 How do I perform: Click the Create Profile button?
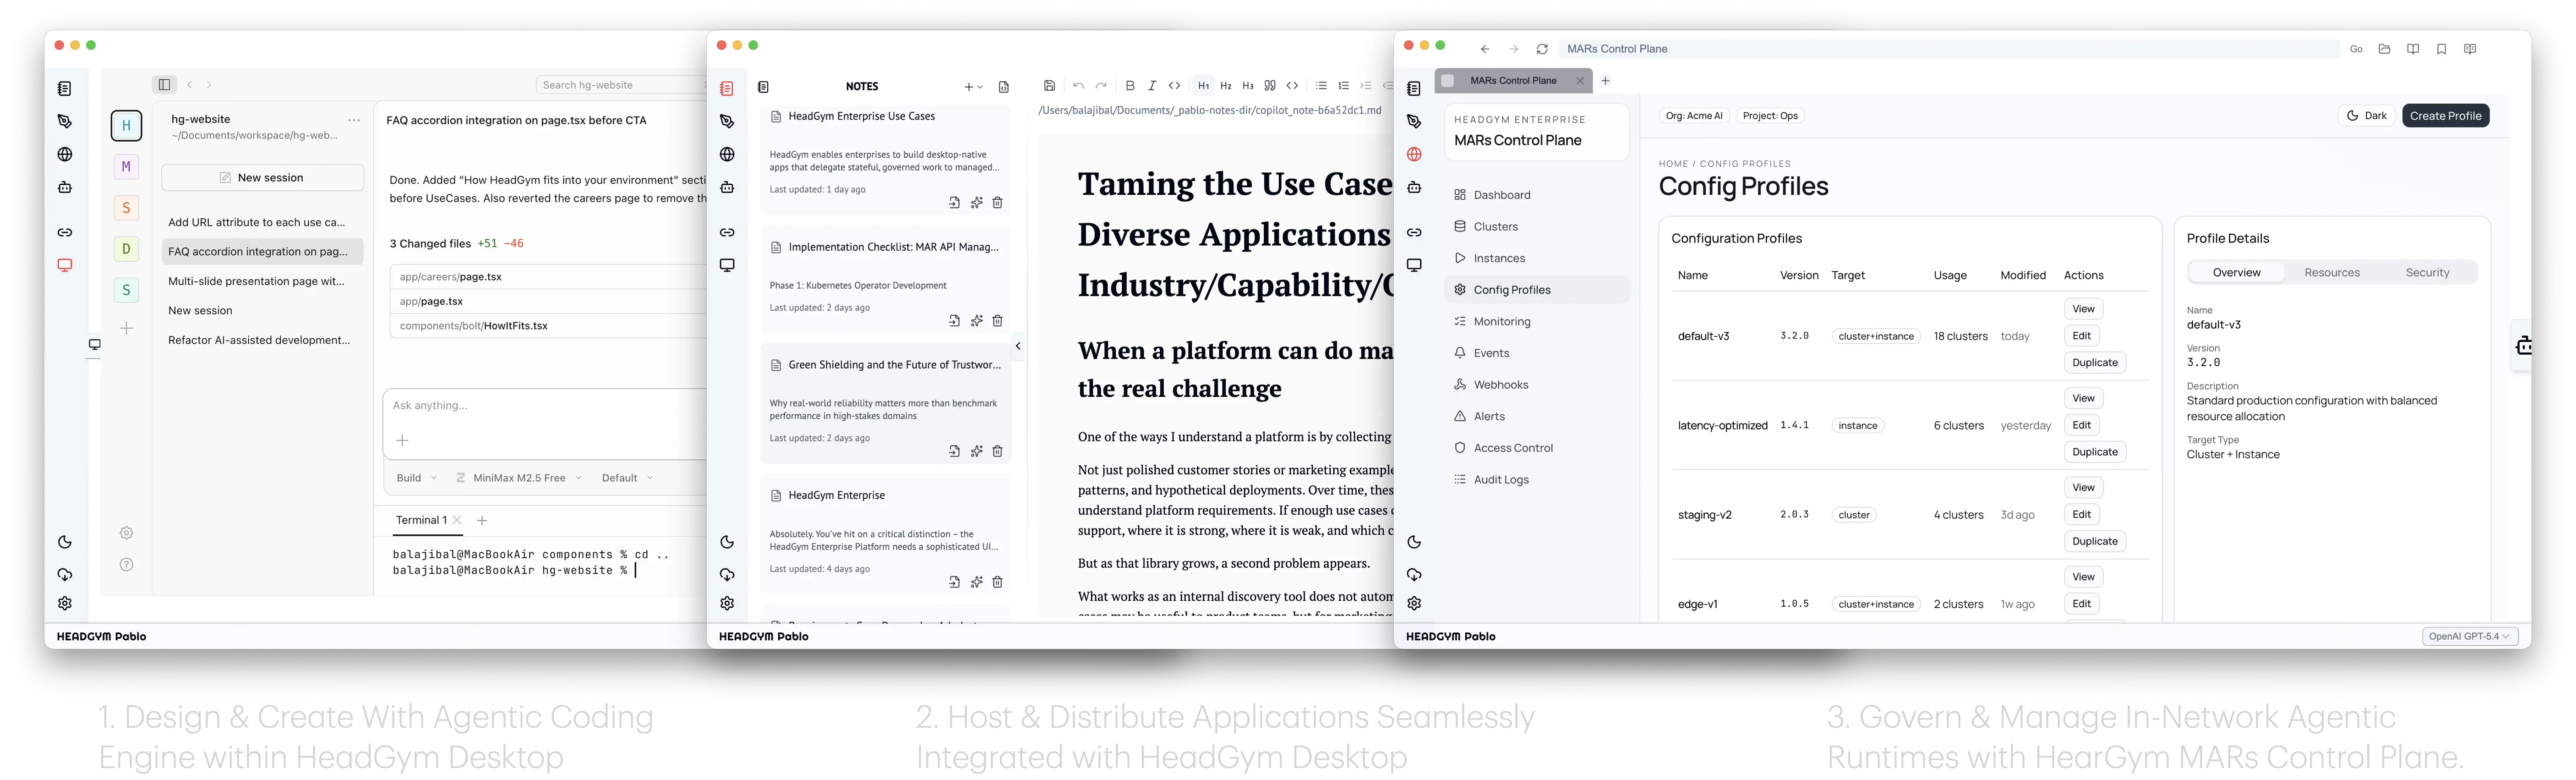[2445, 116]
